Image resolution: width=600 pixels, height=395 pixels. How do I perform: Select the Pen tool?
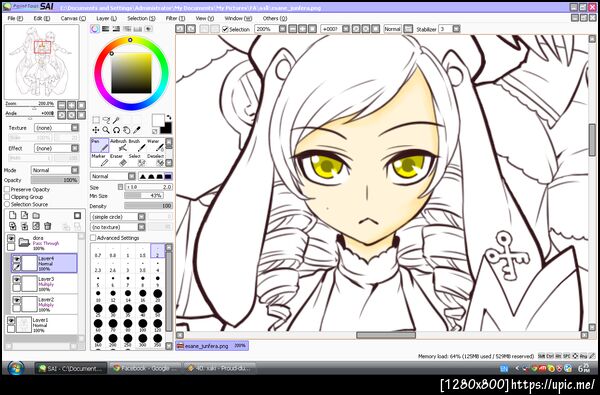pos(99,145)
